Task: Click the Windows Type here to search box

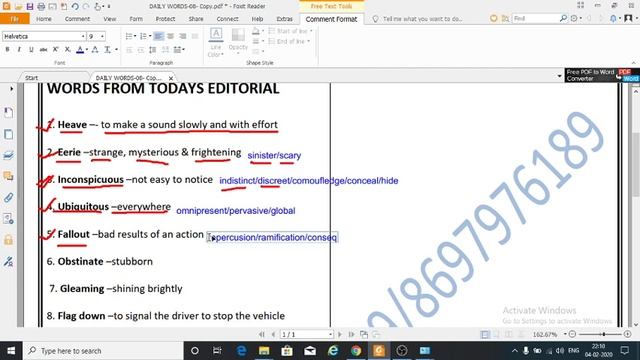Action: pyautogui.click(x=103, y=351)
